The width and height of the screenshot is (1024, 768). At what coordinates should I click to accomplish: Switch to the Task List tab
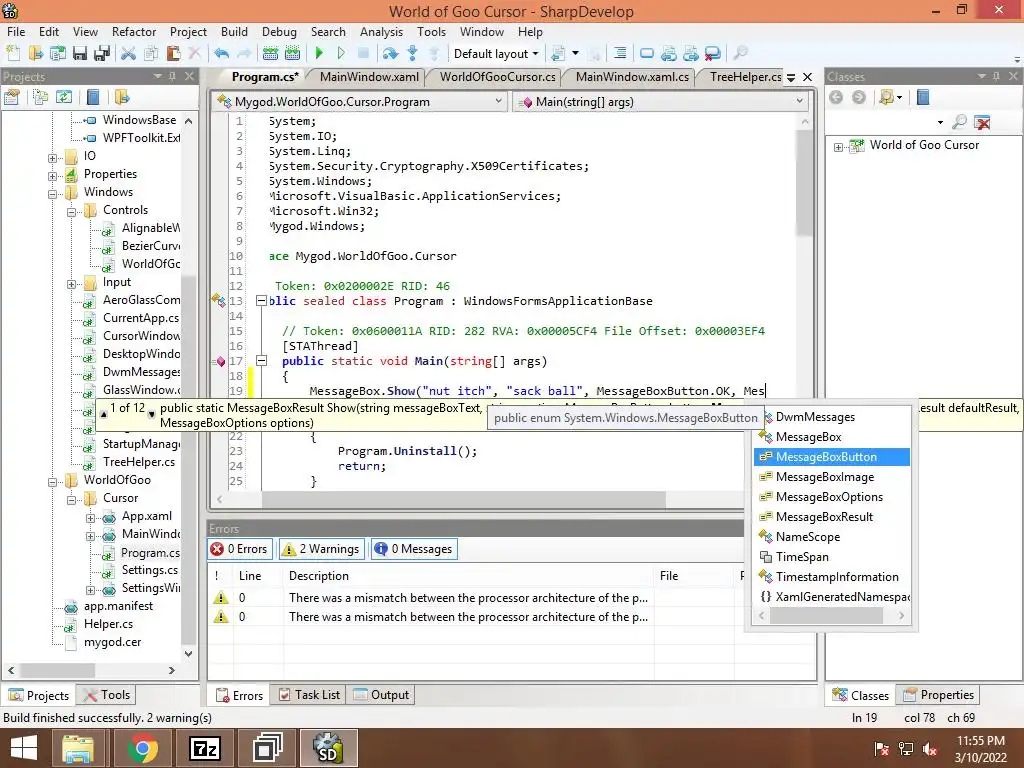tap(309, 695)
